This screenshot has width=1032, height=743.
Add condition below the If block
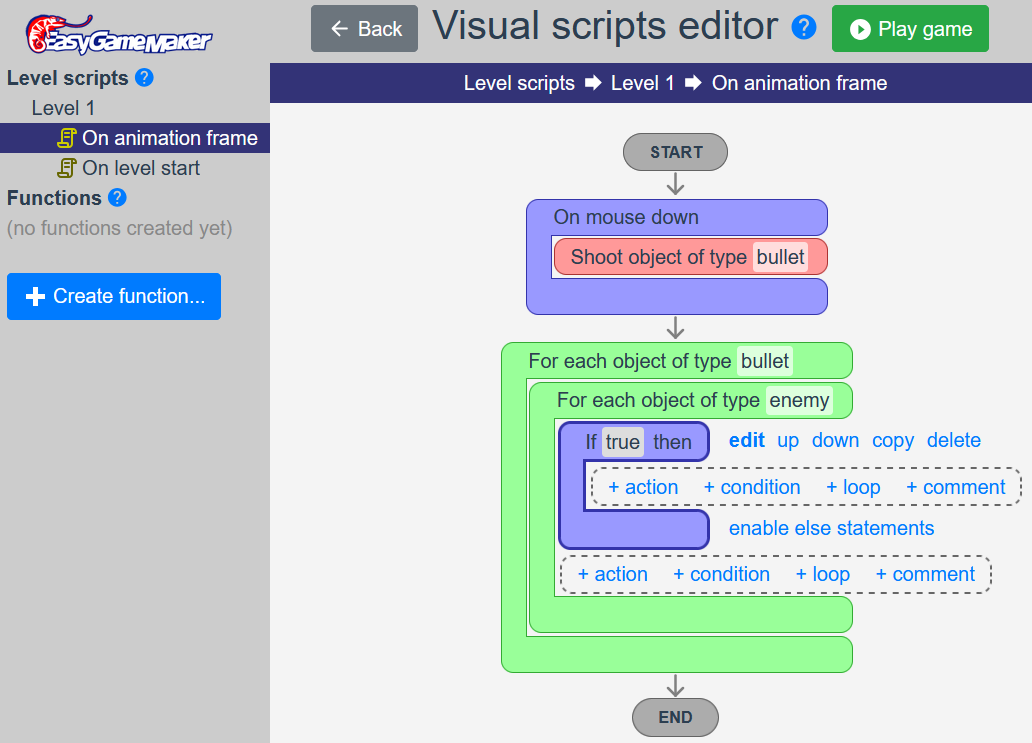(721, 575)
